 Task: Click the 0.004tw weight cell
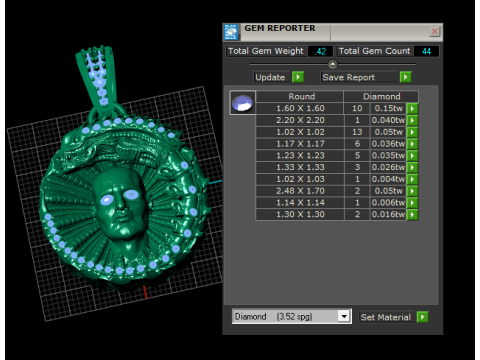pyautogui.click(x=388, y=179)
